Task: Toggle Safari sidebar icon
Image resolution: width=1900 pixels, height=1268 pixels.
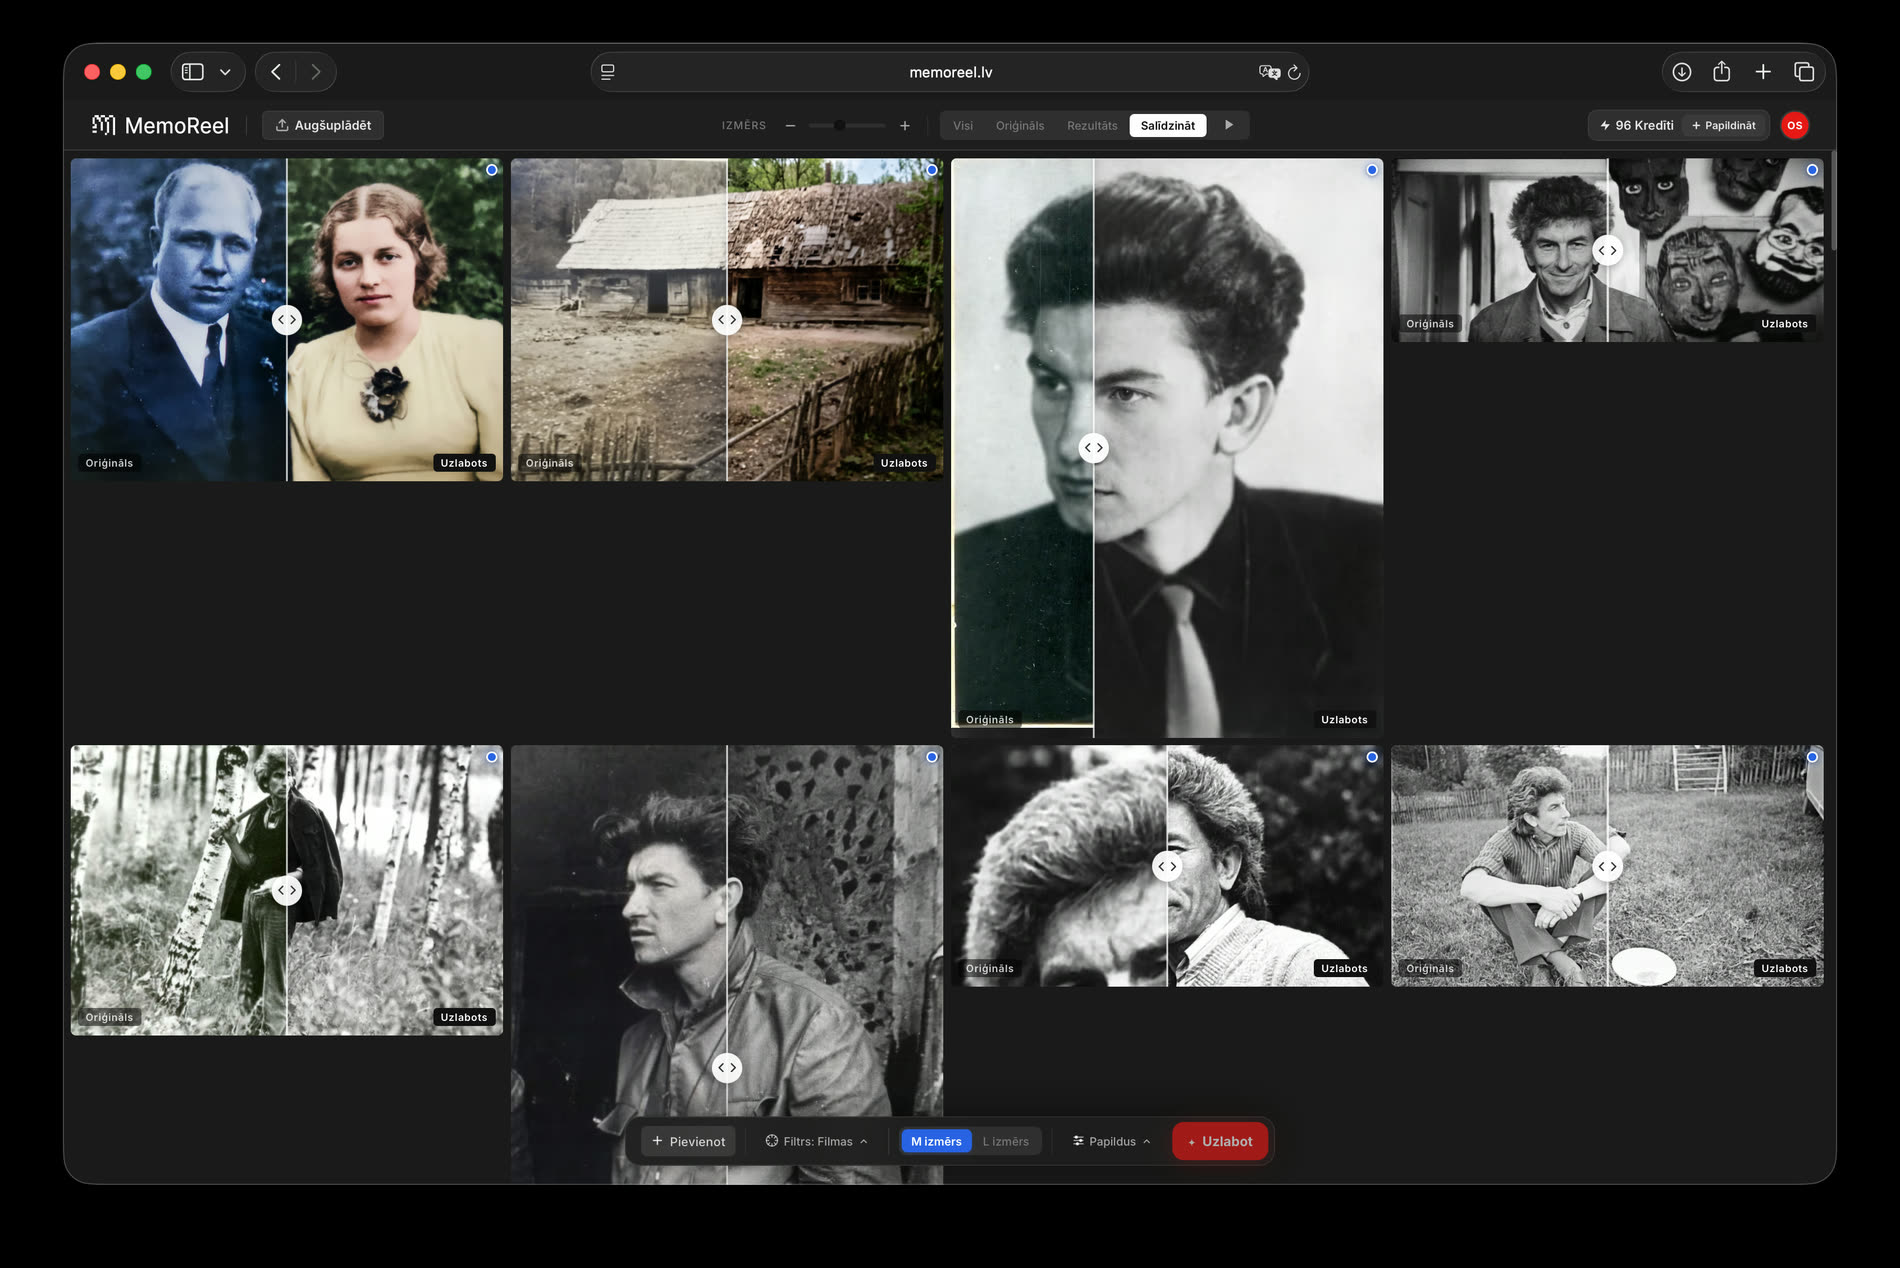Action: pos(193,72)
